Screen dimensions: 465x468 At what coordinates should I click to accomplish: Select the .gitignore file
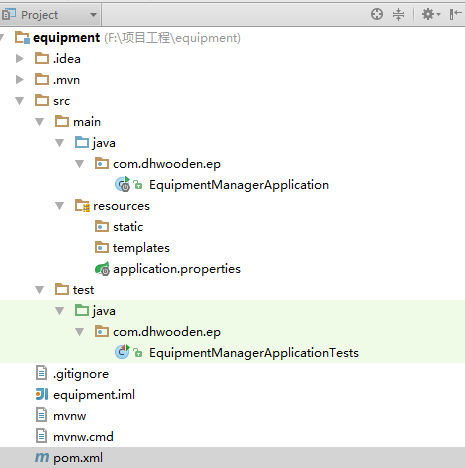pyautogui.click(x=72, y=374)
